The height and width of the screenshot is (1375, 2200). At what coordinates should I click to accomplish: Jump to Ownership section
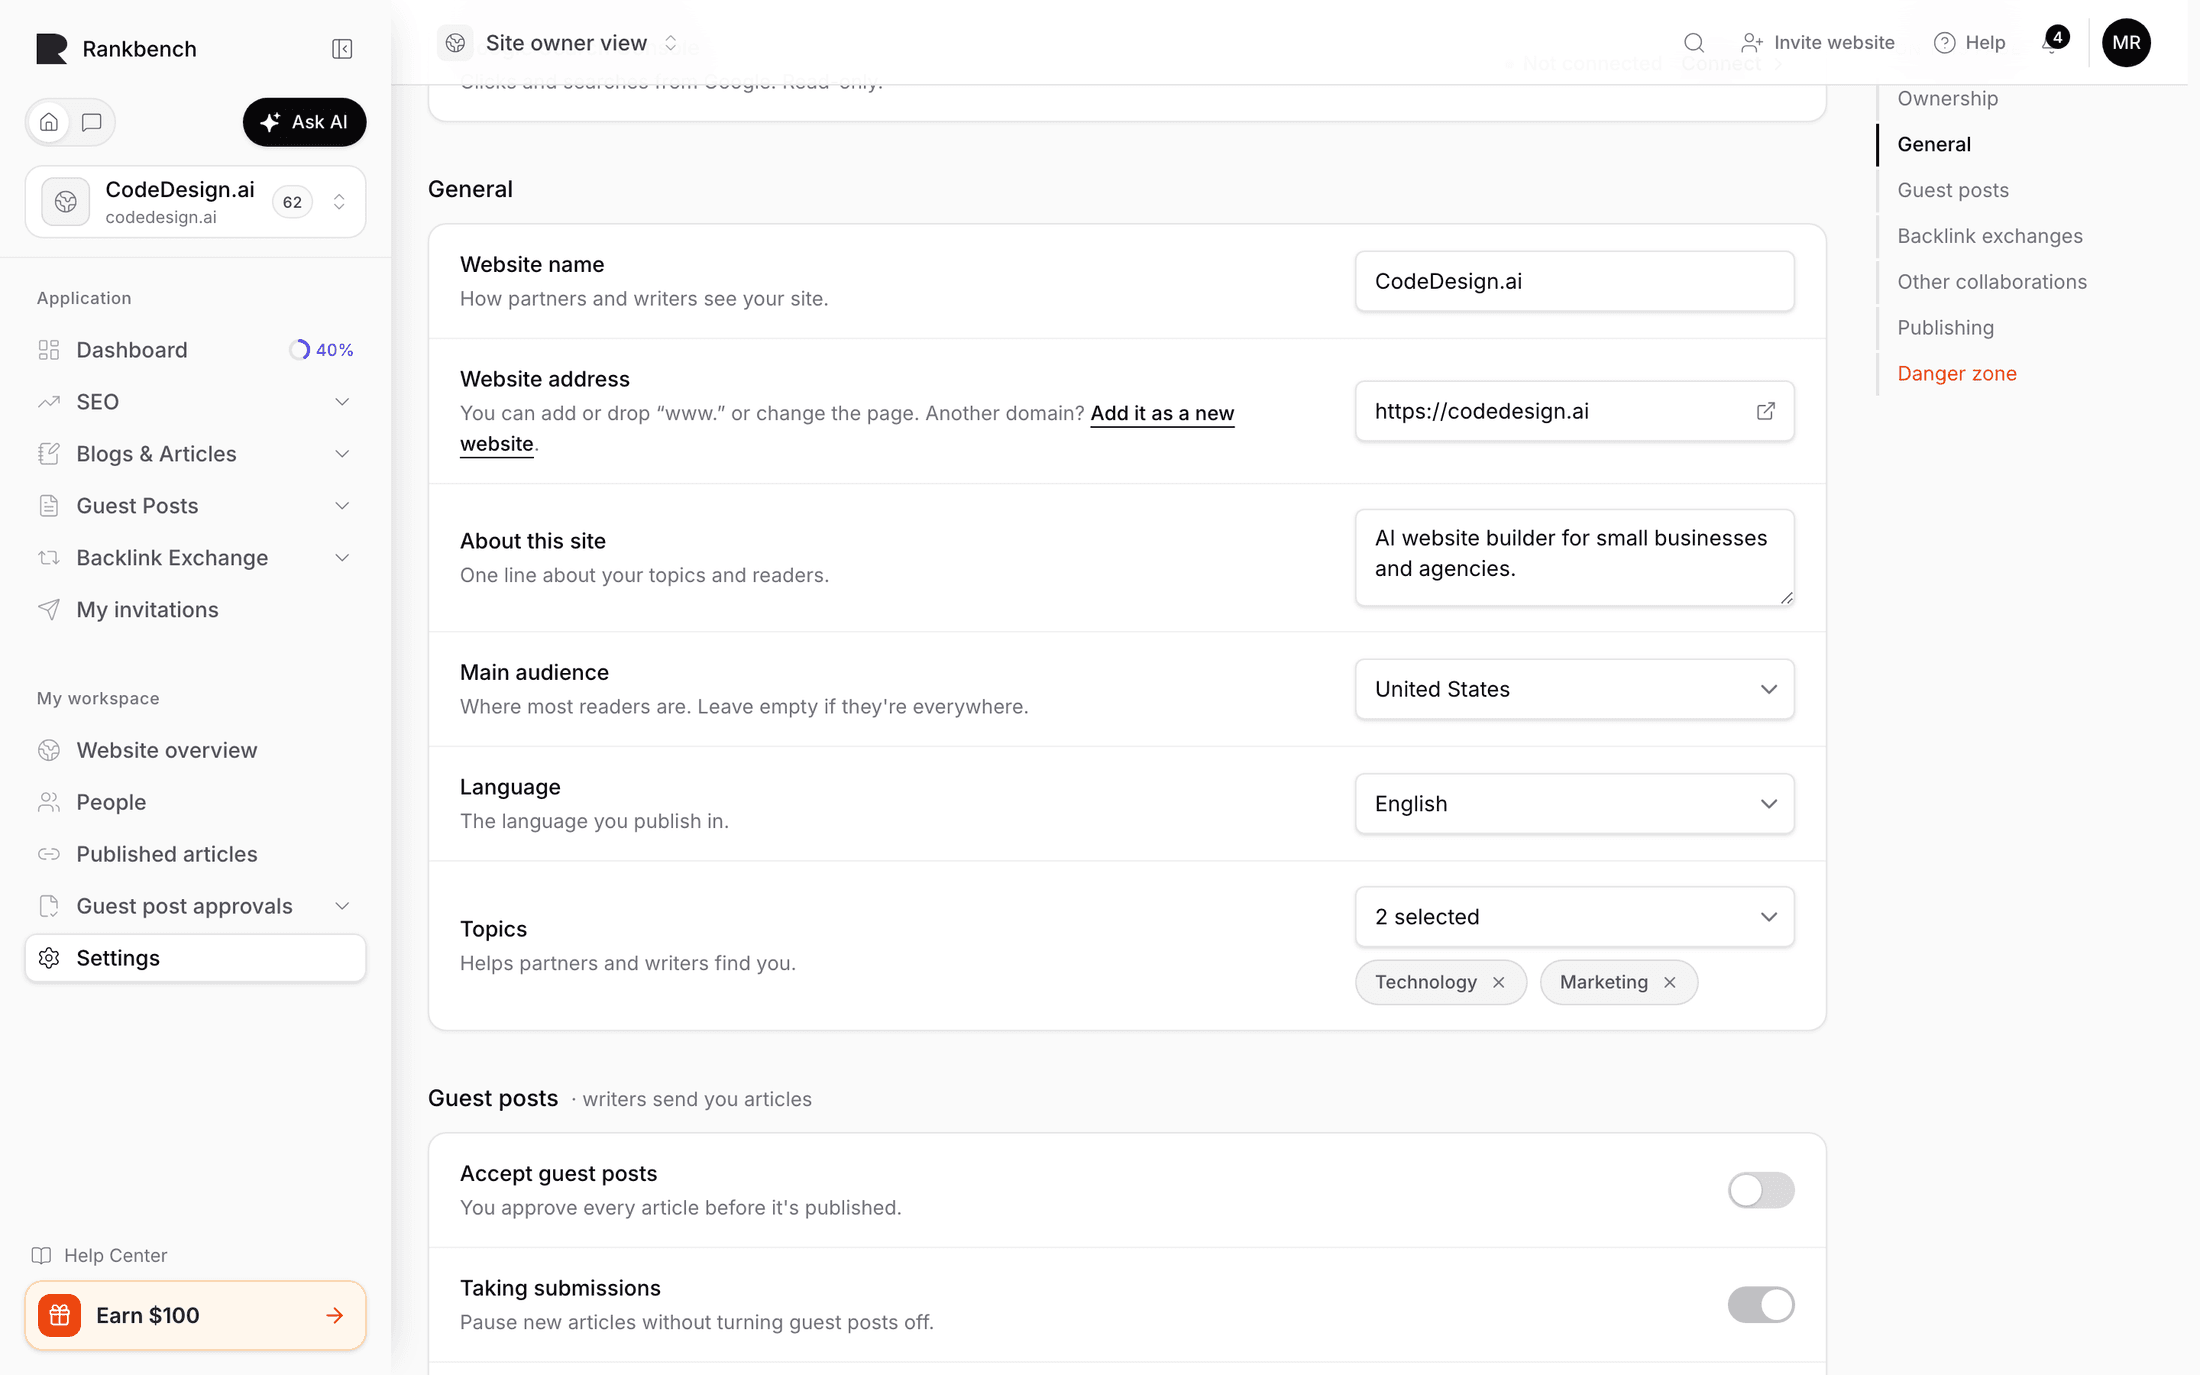click(1947, 98)
